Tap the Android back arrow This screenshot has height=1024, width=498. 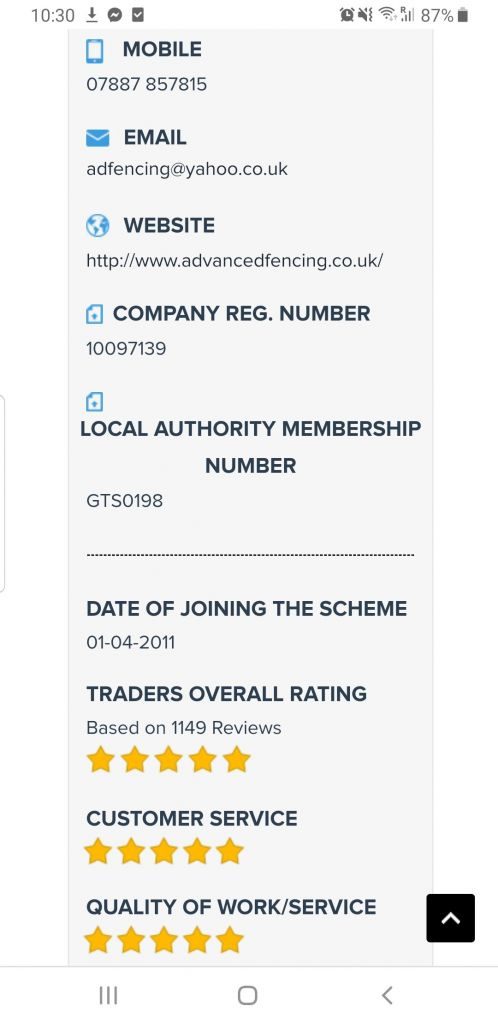[x=387, y=995]
